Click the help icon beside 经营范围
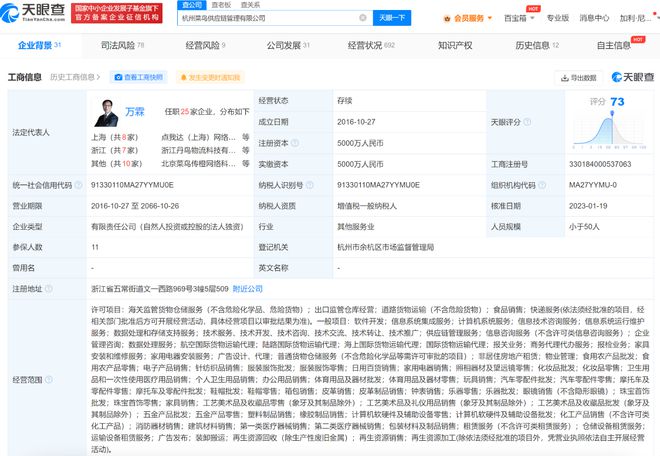 (48, 379)
